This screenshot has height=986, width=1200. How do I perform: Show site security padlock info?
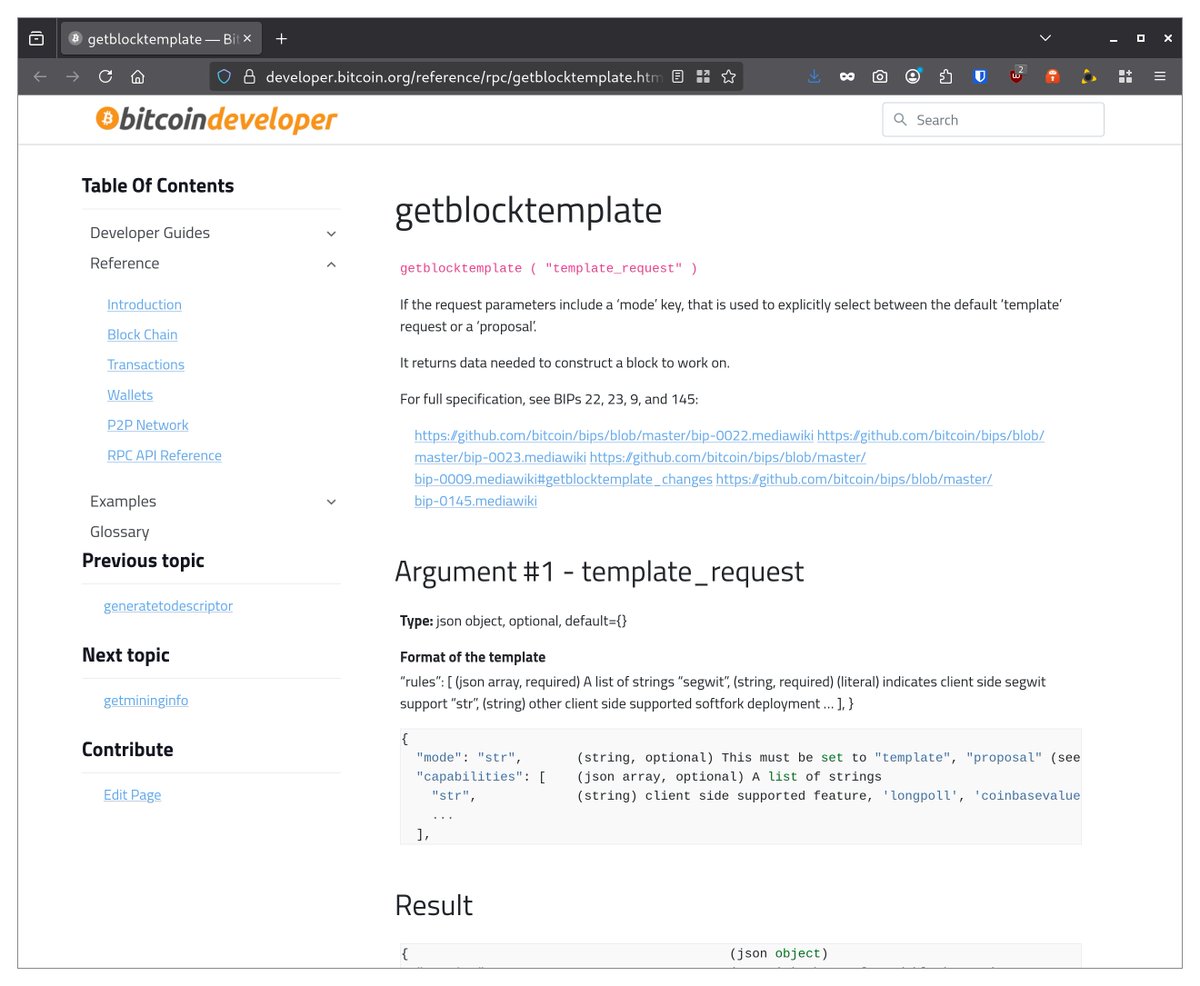[249, 76]
